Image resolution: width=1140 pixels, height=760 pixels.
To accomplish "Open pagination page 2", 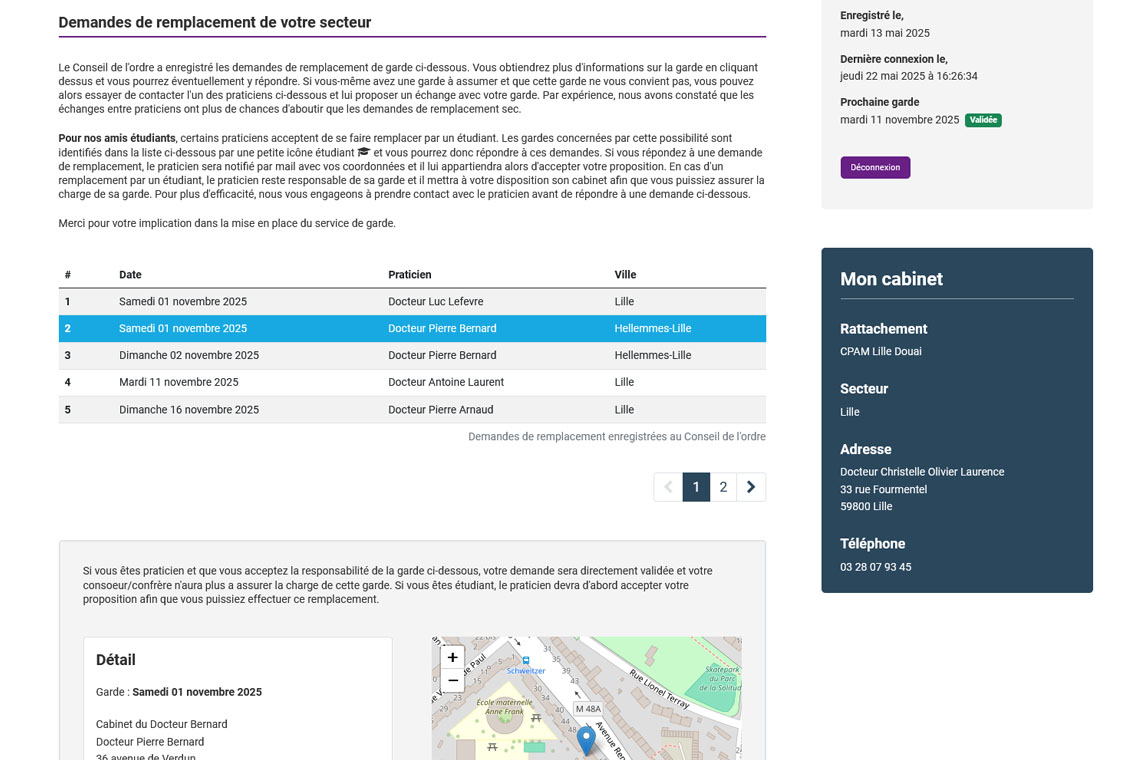I will pos(723,487).
